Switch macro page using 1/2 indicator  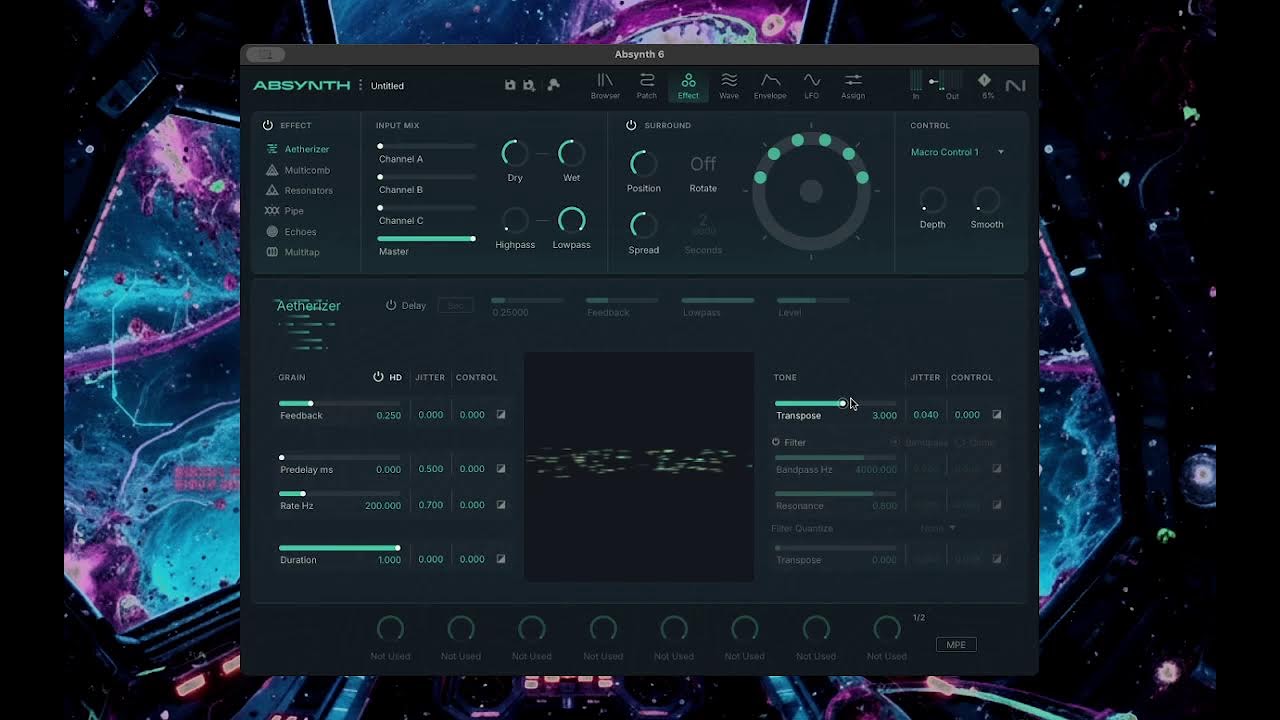pyautogui.click(x=919, y=618)
